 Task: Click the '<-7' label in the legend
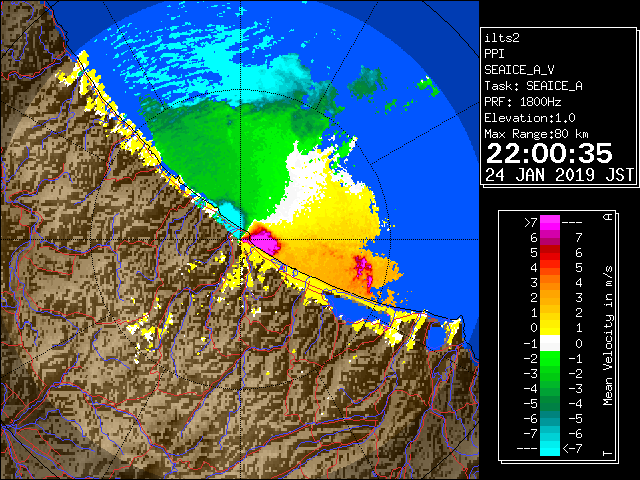[572, 449]
